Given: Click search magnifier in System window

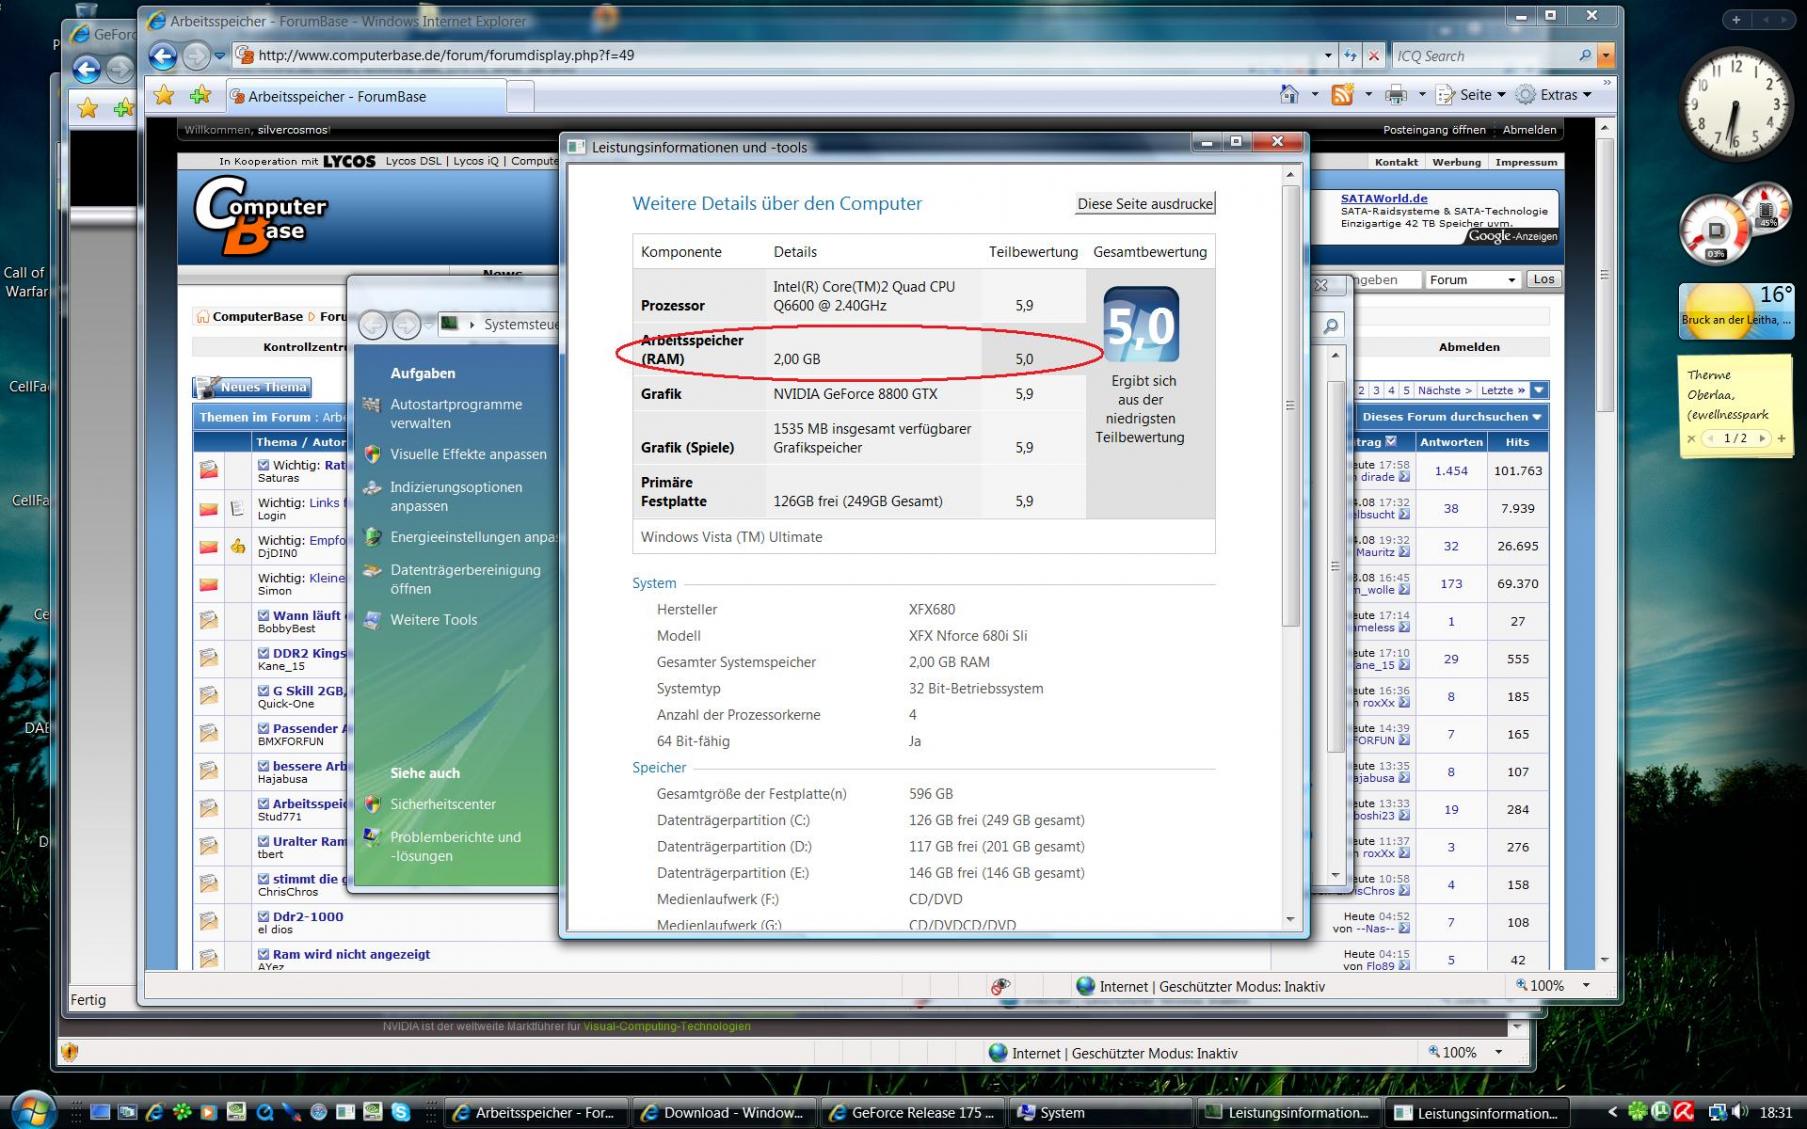Looking at the screenshot, I should point(1331,326).
